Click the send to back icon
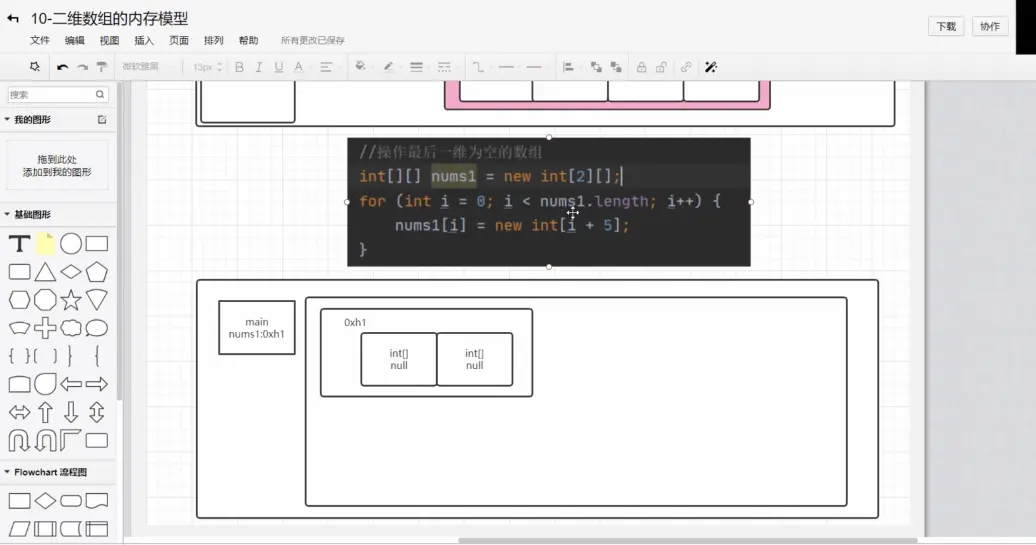1036x545 pixels. click(616, 67)
